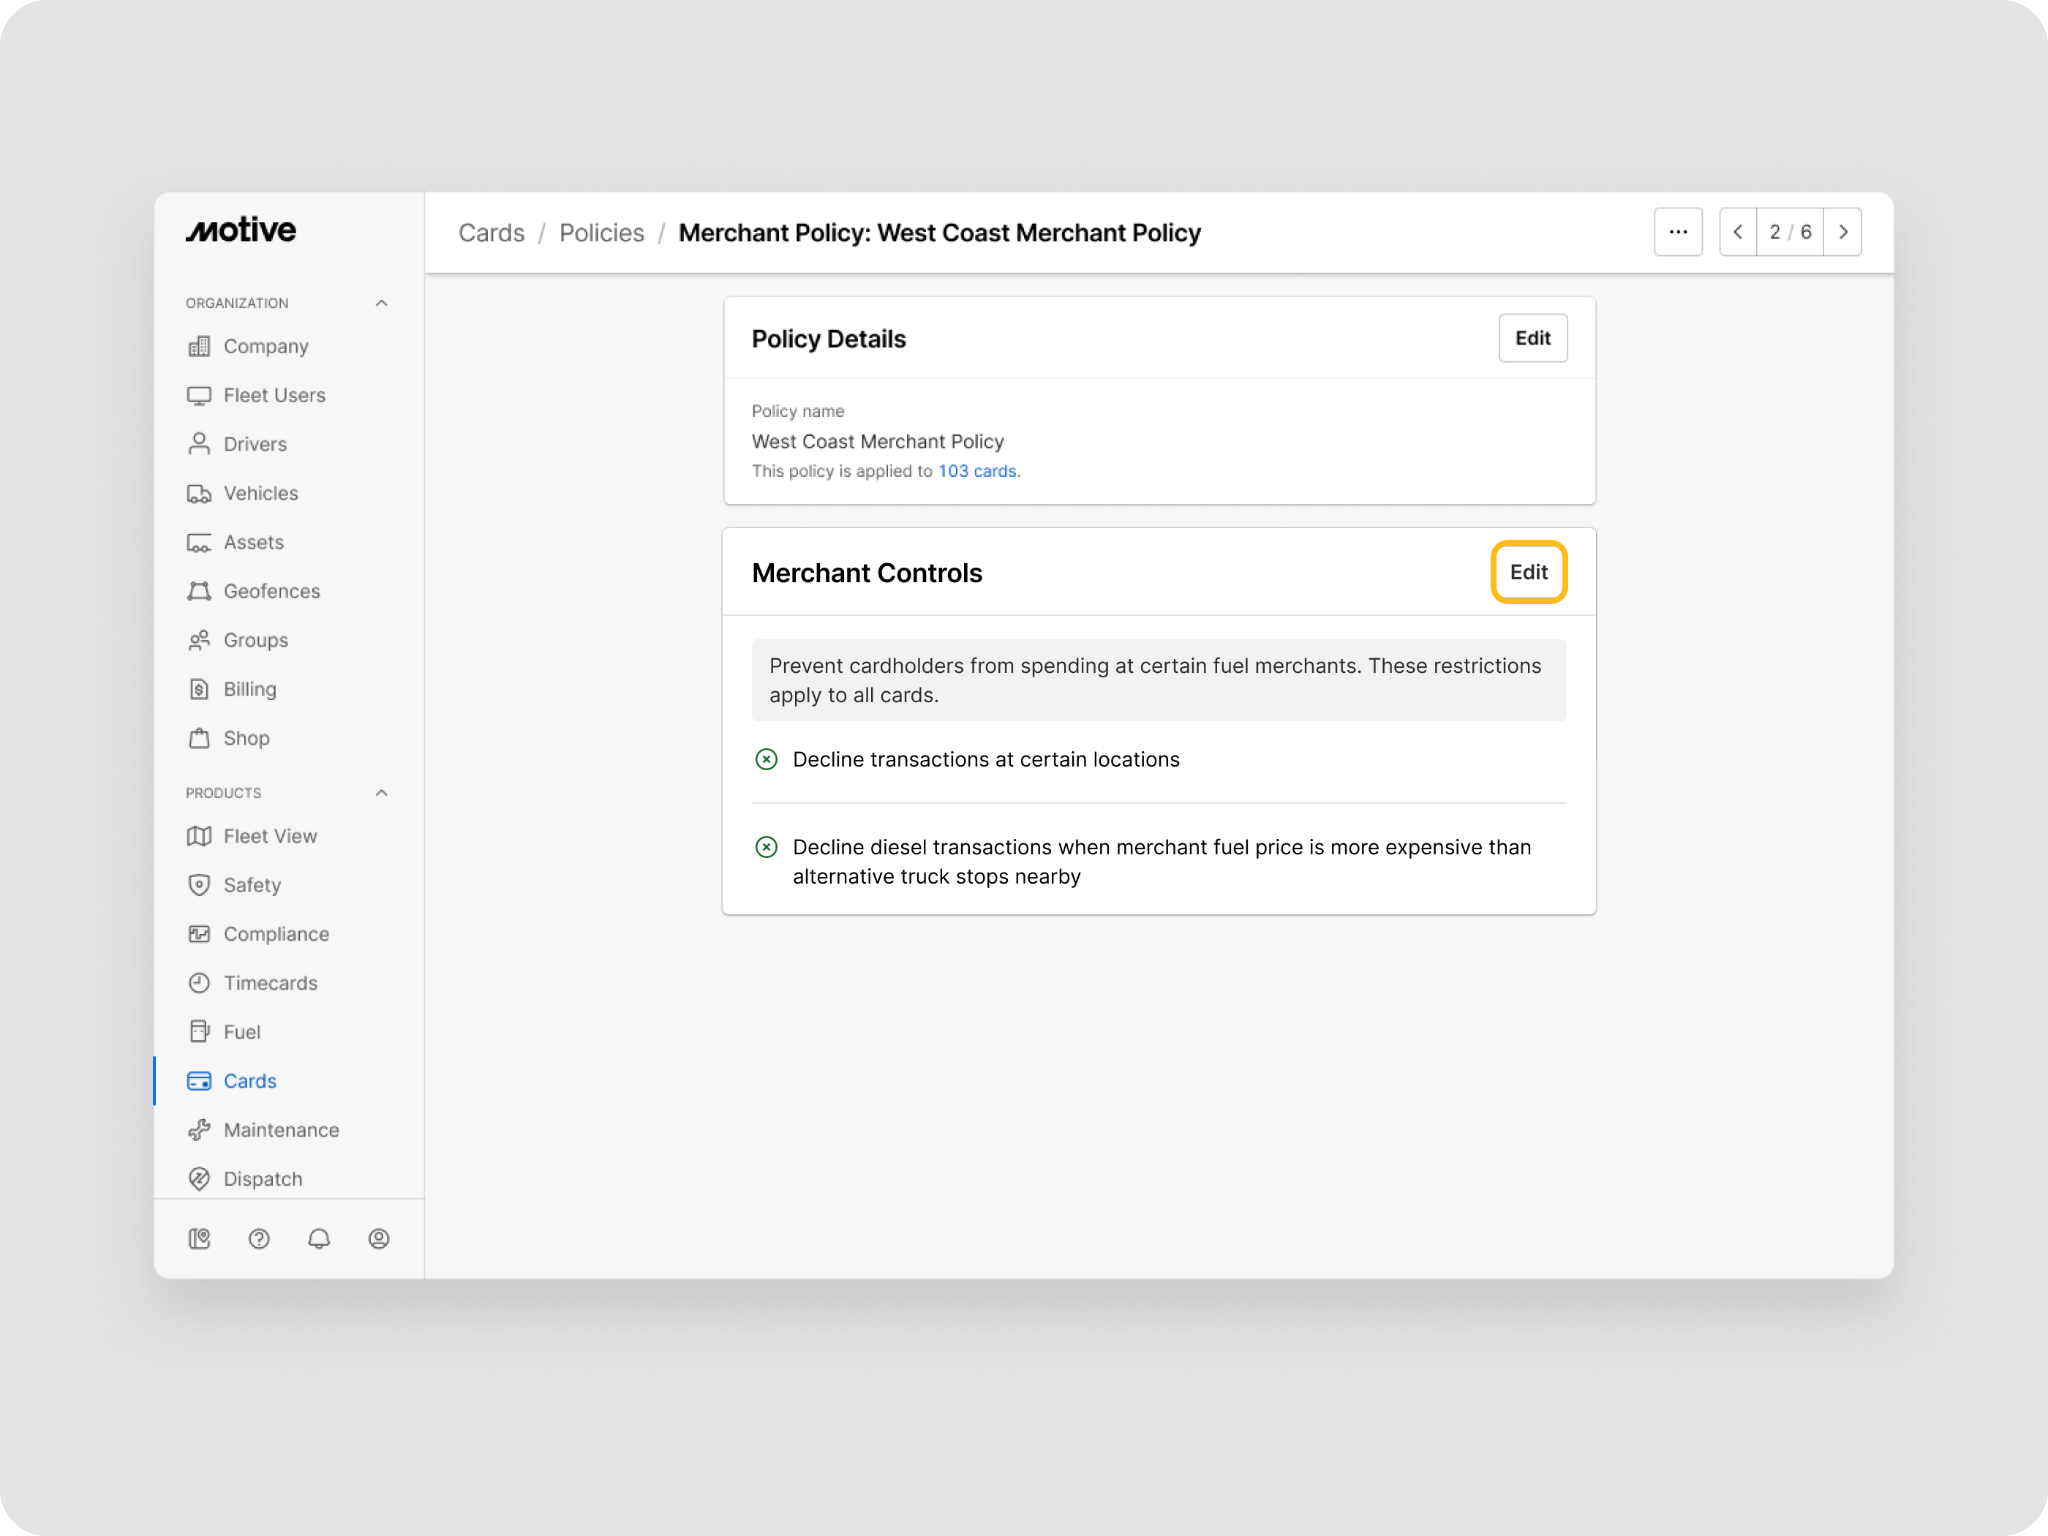
Task: Click the page title 'Merchant Policy: West Coast Merchant Policy'
Action: click(940, 233)
